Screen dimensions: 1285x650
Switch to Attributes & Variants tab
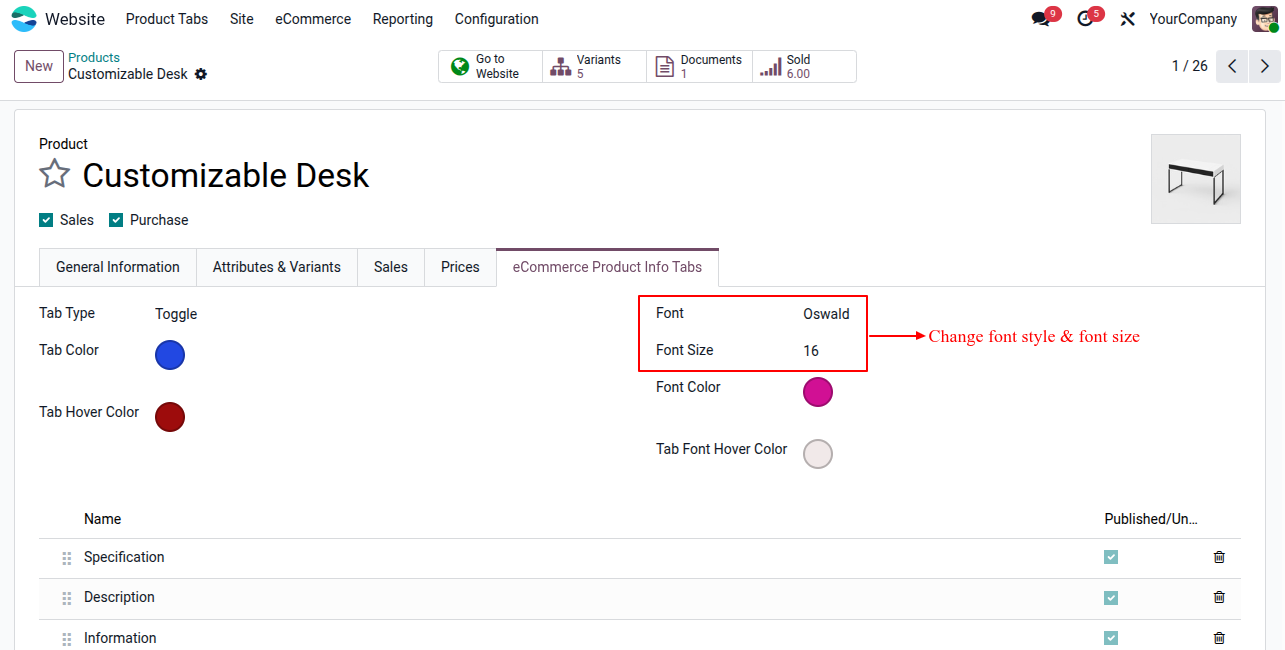pyautogui.click(x=277, y=267)
